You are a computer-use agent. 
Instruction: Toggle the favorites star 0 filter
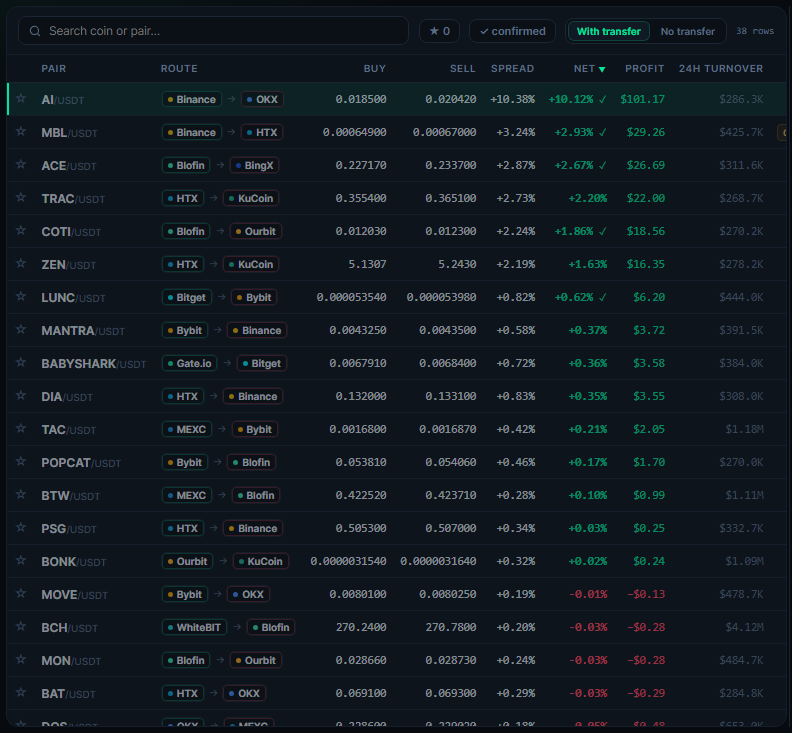(439, 31)
